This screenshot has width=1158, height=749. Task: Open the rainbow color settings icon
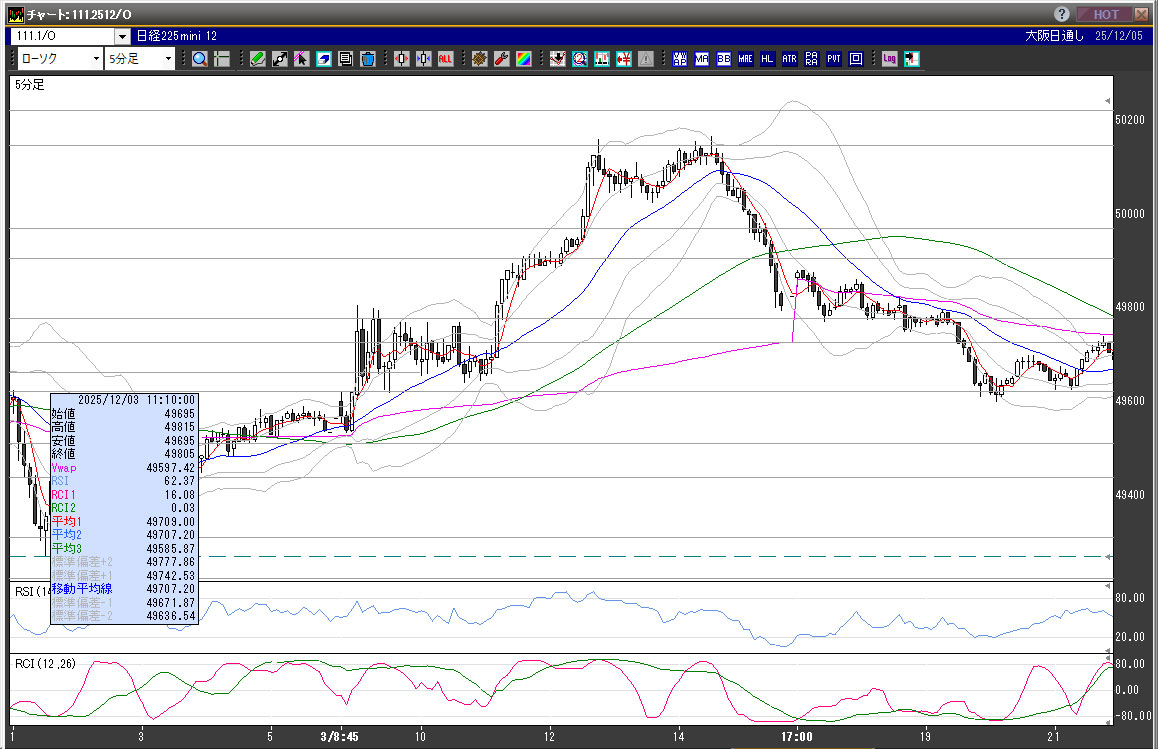pyautogui.click(x=523, y=59)
